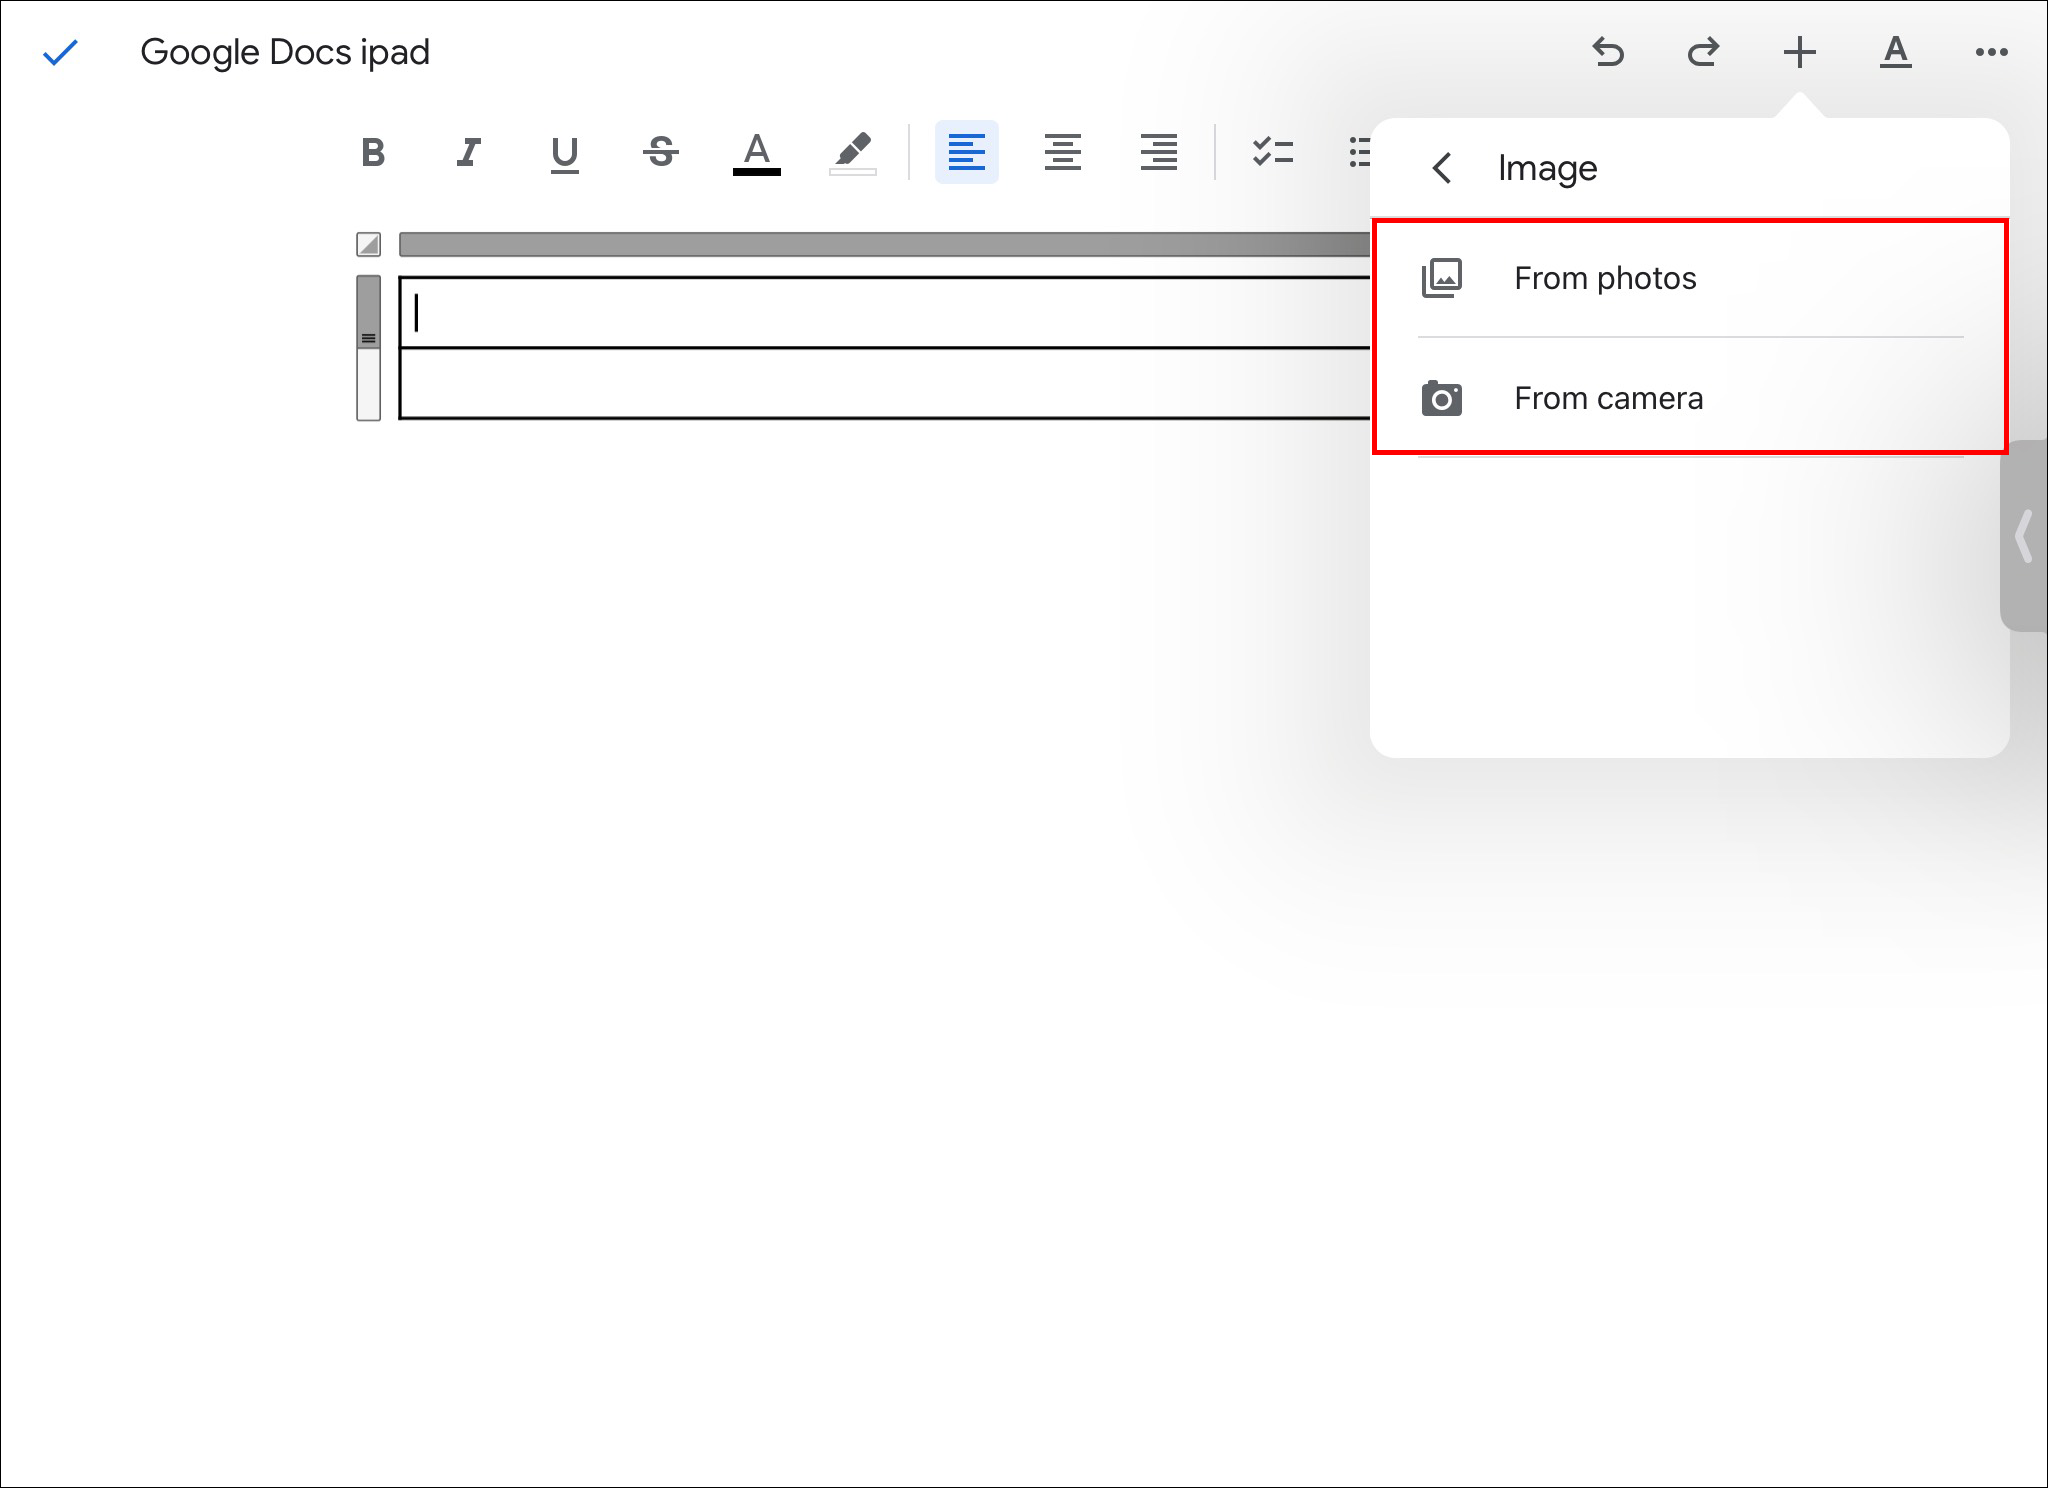Go back from the Image menu
This screenshot has width=2048, height=1488.
pyautogui.click(x=1441, y=168)
